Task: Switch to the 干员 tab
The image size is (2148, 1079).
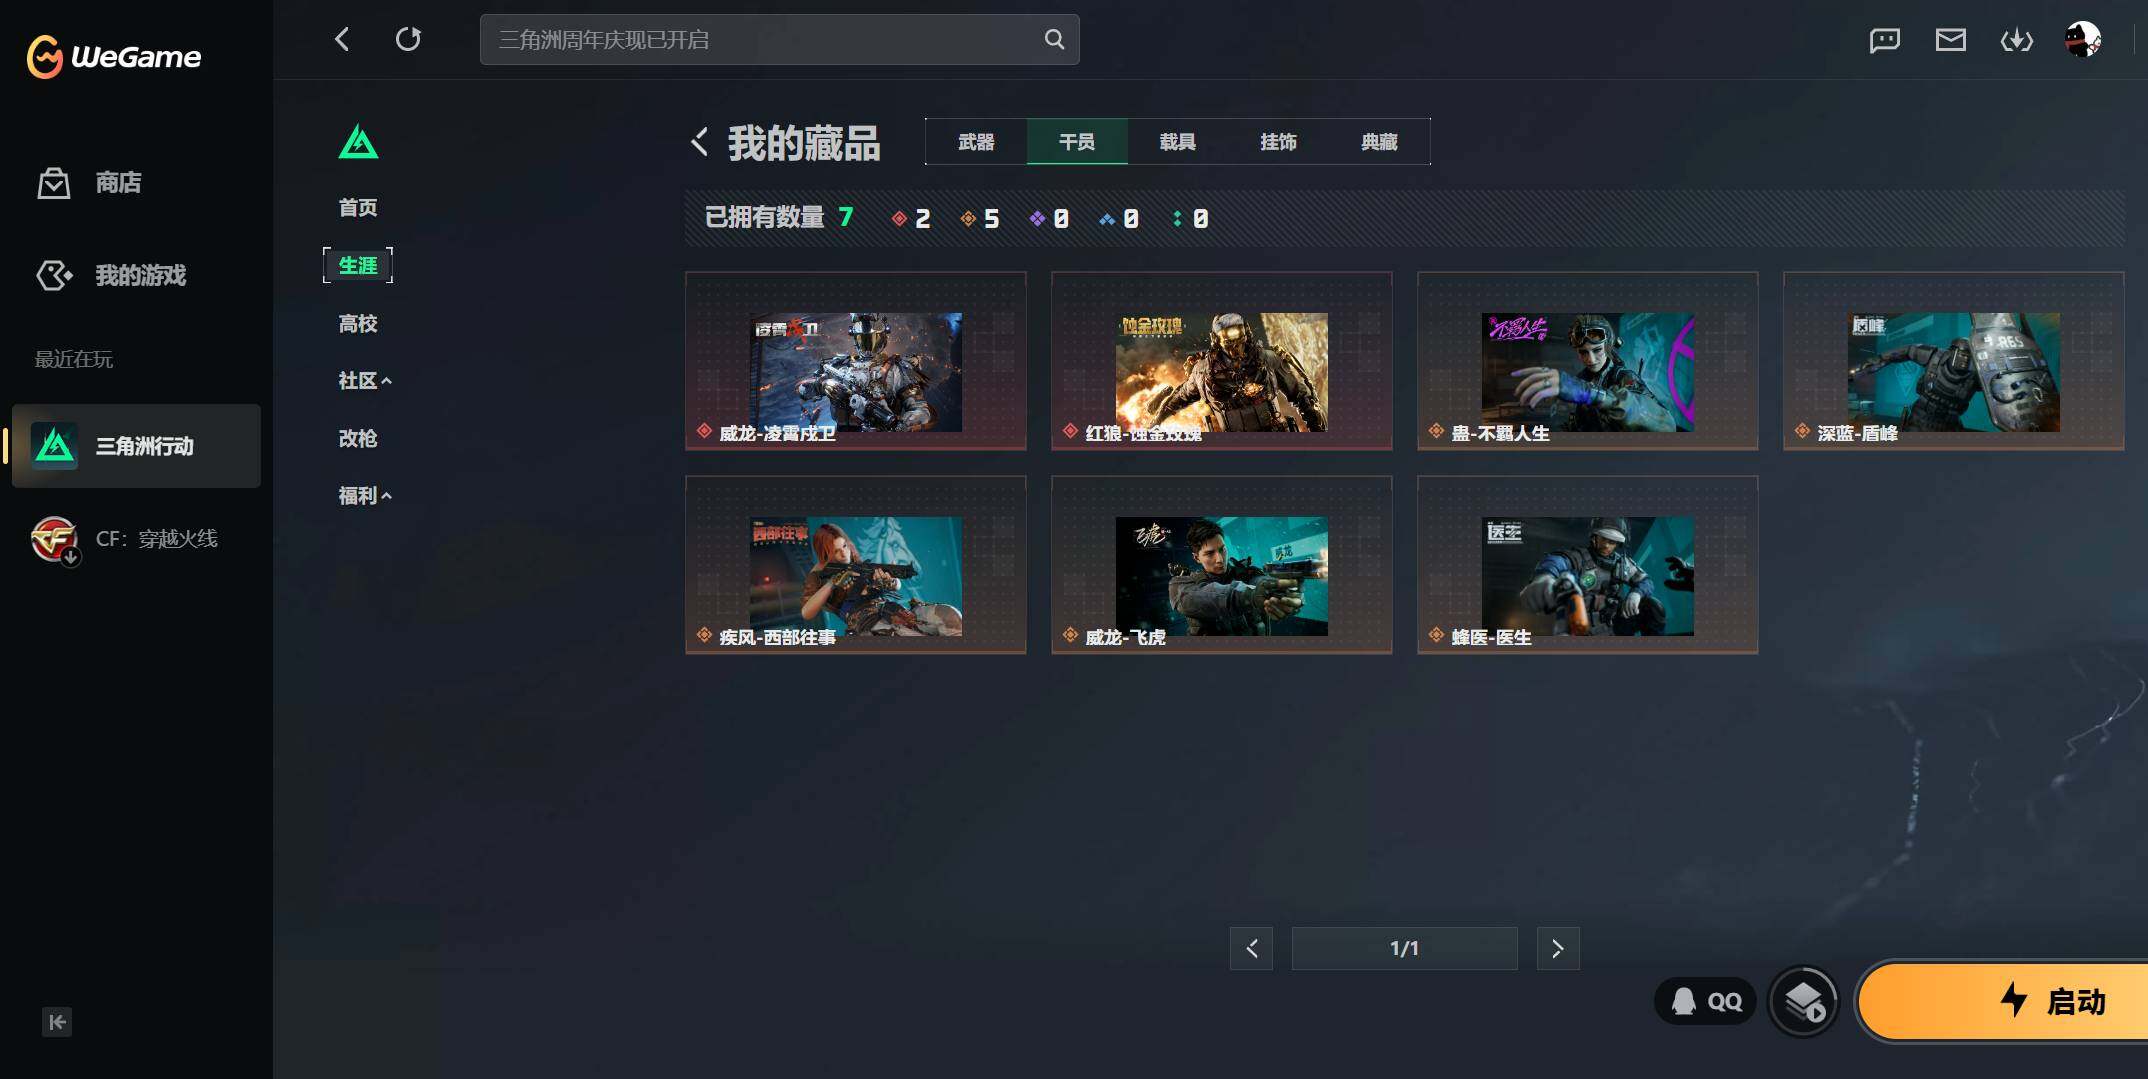Action: (x=1077, y=142)
